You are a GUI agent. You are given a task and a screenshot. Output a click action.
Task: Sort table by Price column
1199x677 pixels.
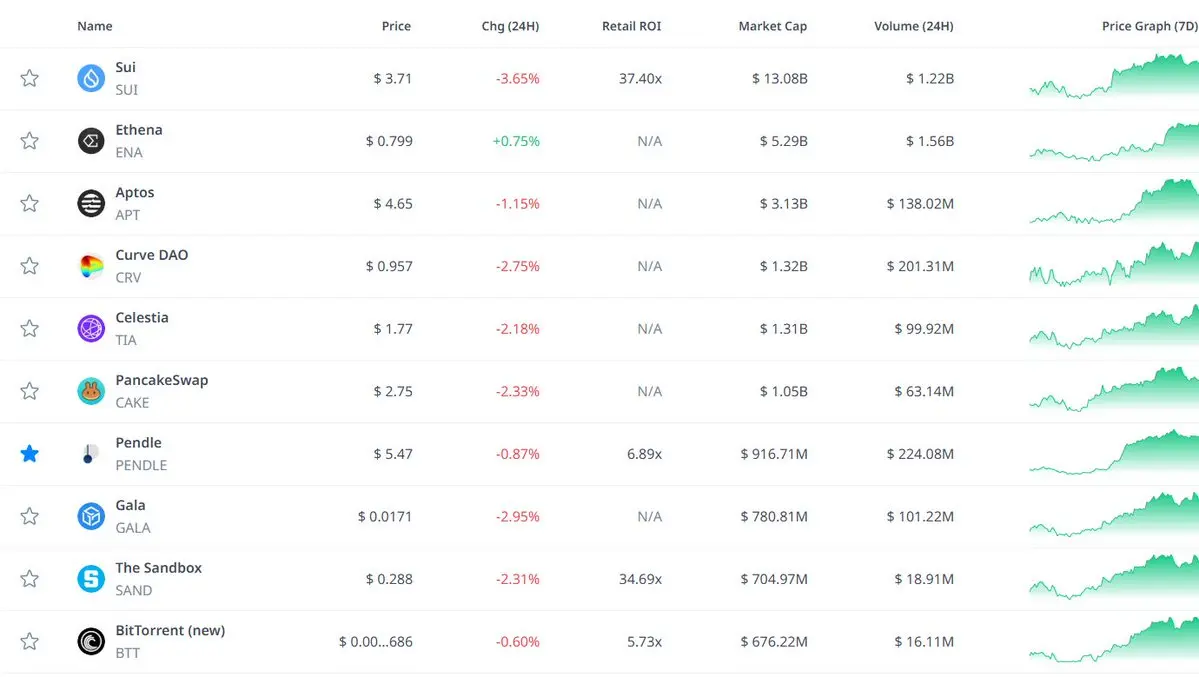(x=396, y=26)
